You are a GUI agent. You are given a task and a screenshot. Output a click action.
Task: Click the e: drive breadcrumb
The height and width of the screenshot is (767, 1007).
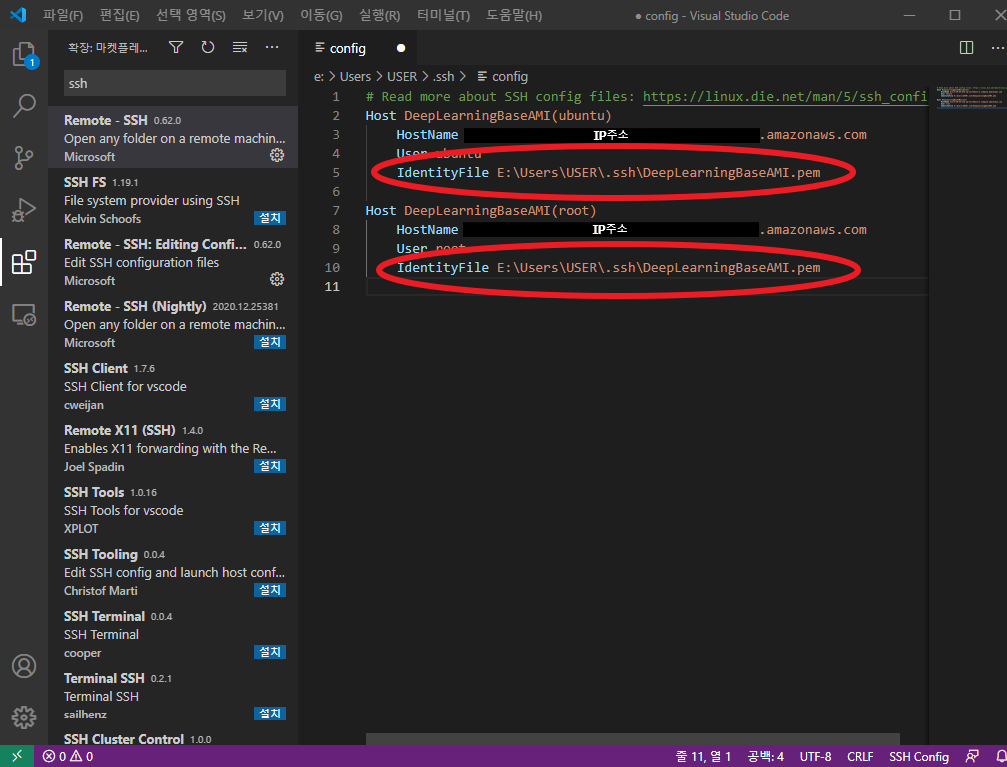319,76
